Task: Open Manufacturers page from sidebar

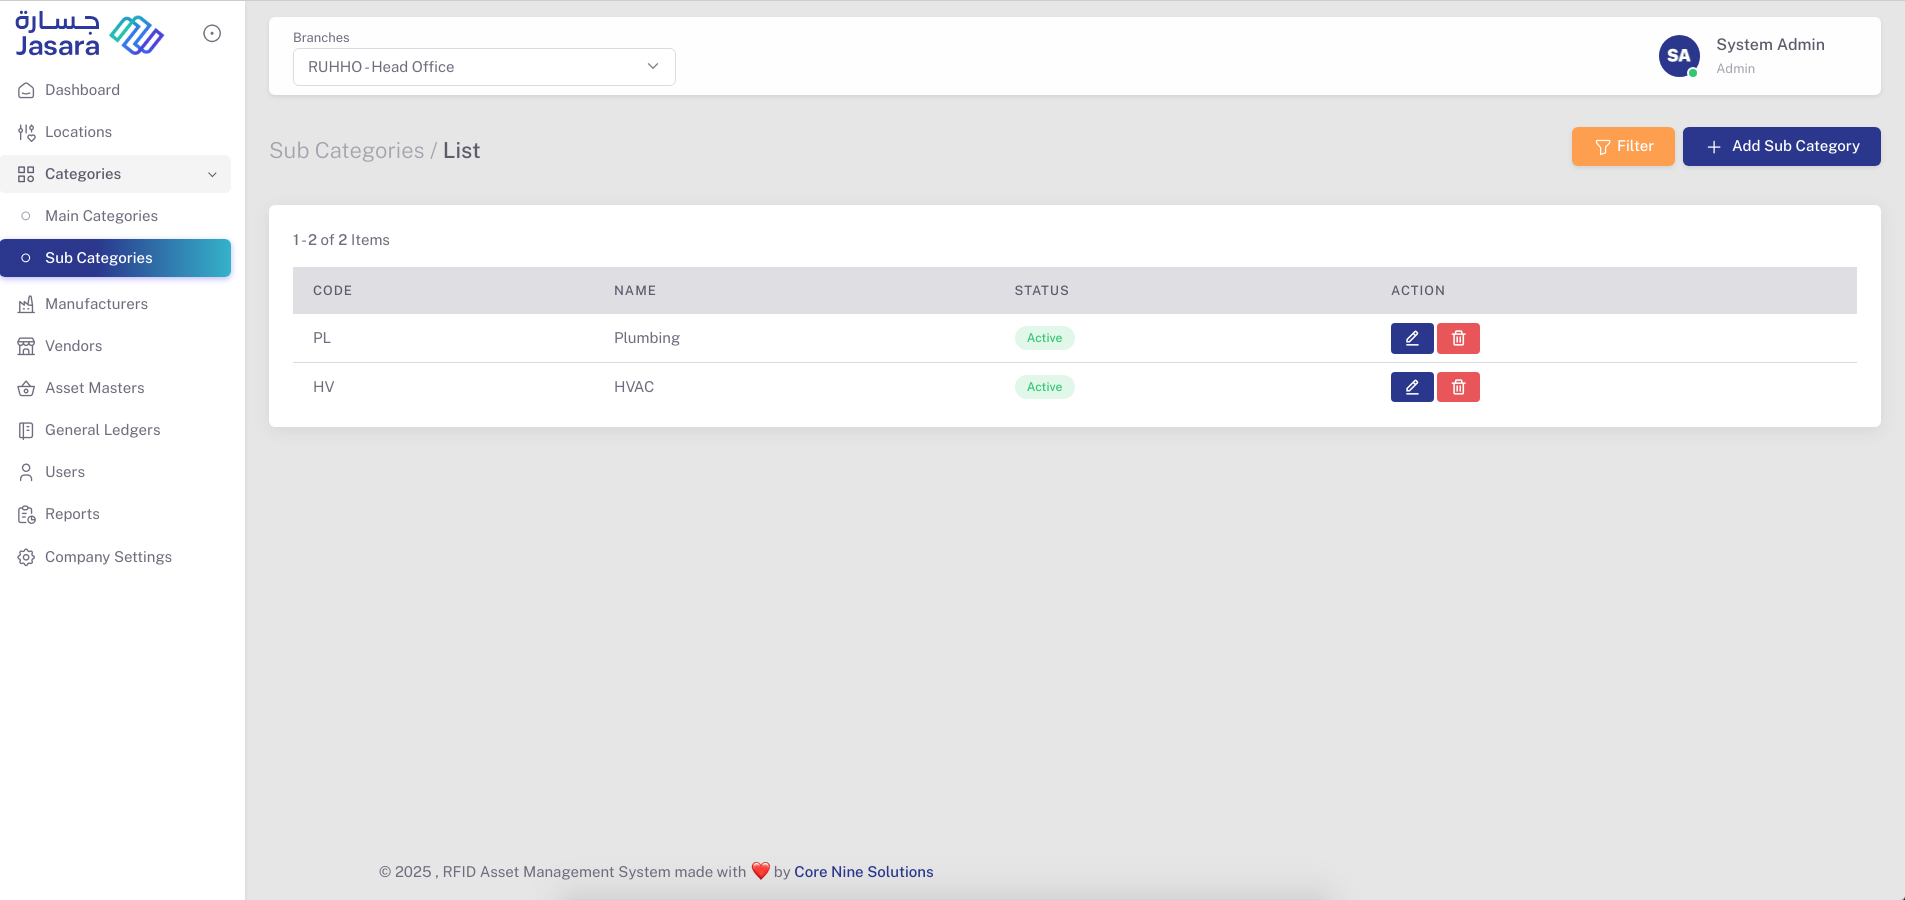Action: click(x=96, y=304)
